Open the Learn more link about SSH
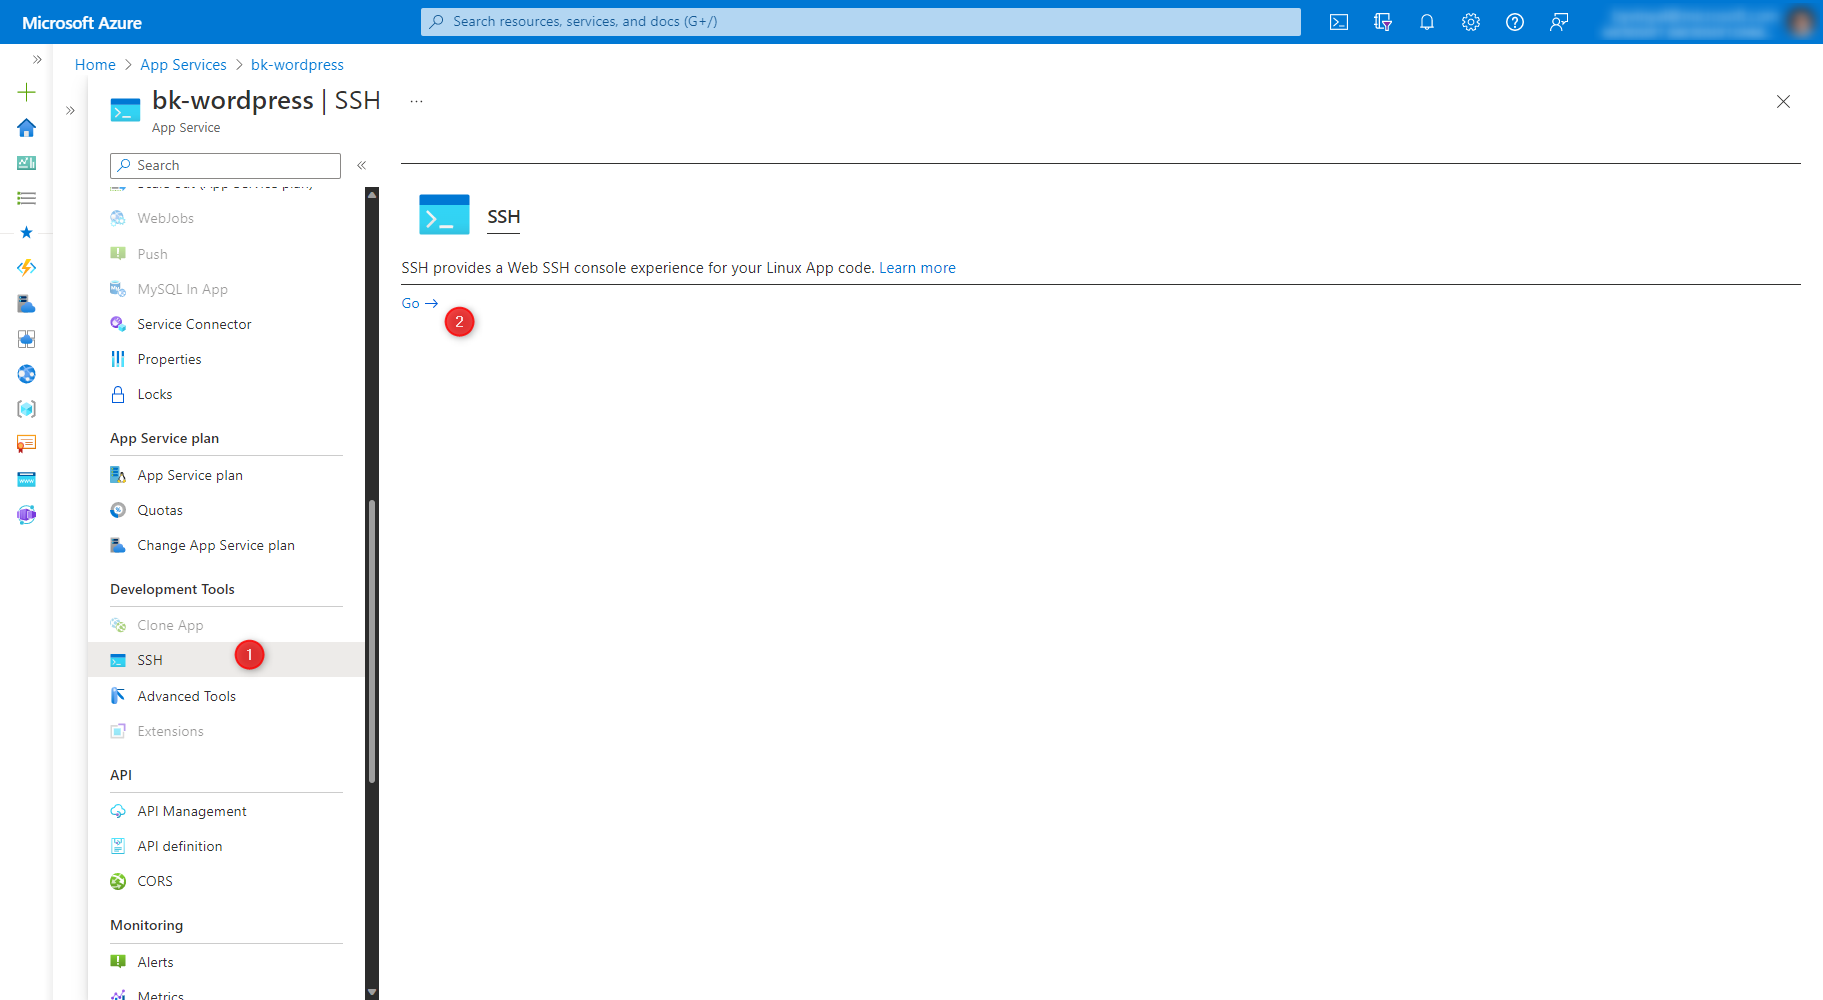The height and width of the screenshot is (1000, 1823). click(x=917, y=267)
